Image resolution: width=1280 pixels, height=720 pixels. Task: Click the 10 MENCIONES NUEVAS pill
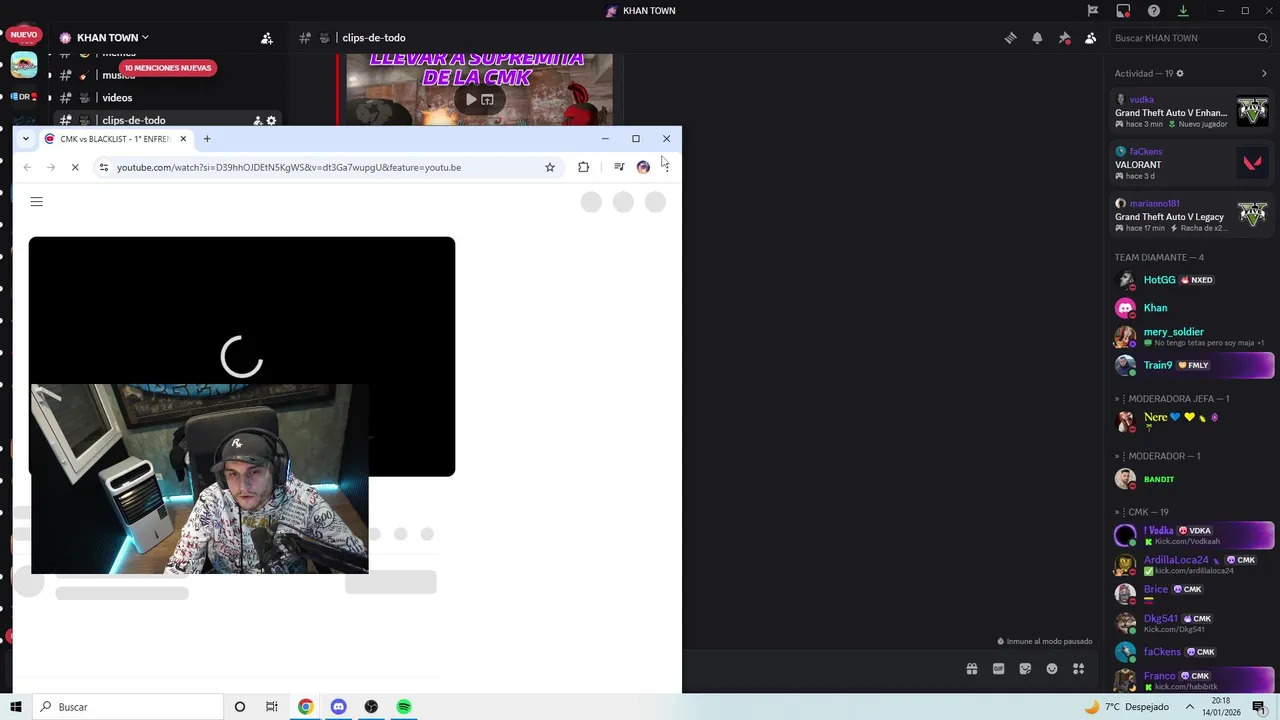tap(168, 68)
